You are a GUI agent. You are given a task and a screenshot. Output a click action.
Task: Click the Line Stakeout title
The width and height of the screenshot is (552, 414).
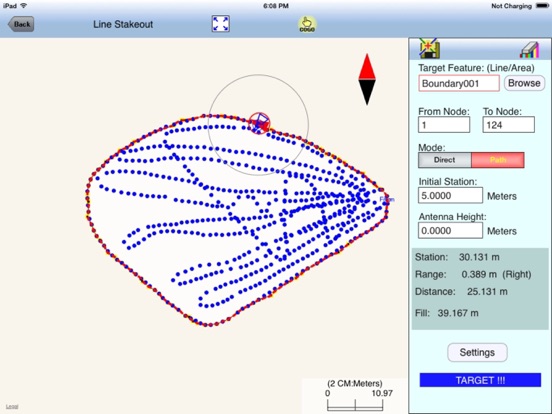tap(123, 24)
